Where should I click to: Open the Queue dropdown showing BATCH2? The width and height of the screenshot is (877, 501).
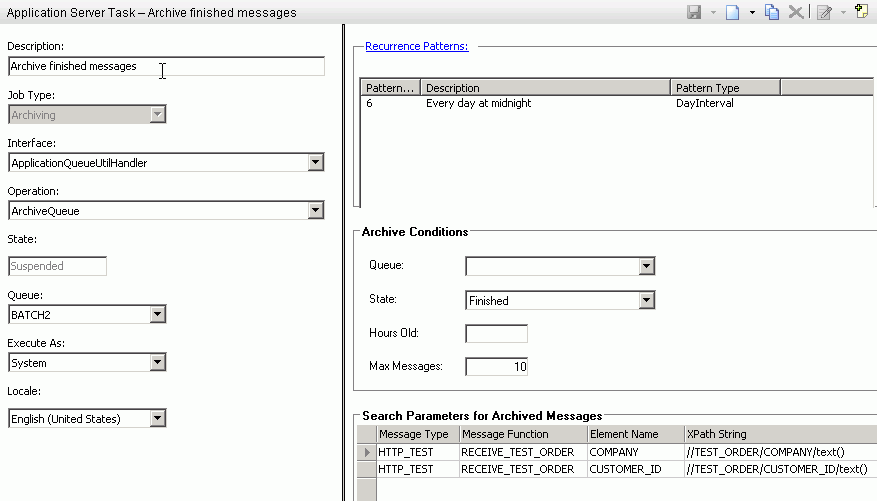coord(158,315)
